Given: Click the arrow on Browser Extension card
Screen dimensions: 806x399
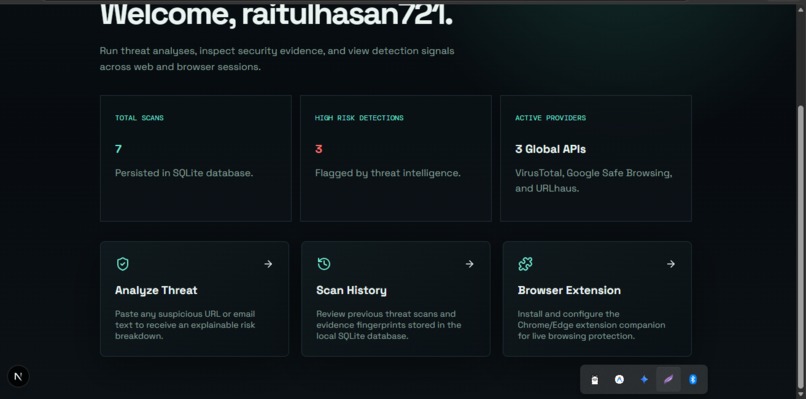Looking at the screenshot, I should [x=671, y=264].
